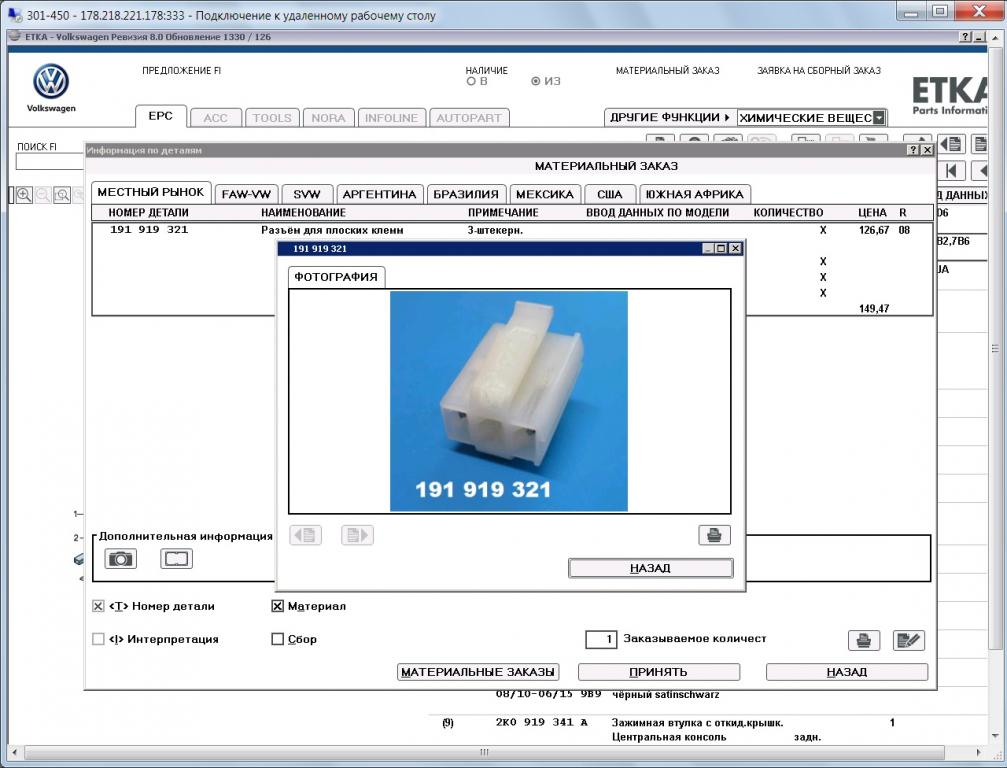Click the remote desktop icon in the title bar

(13, 14)
